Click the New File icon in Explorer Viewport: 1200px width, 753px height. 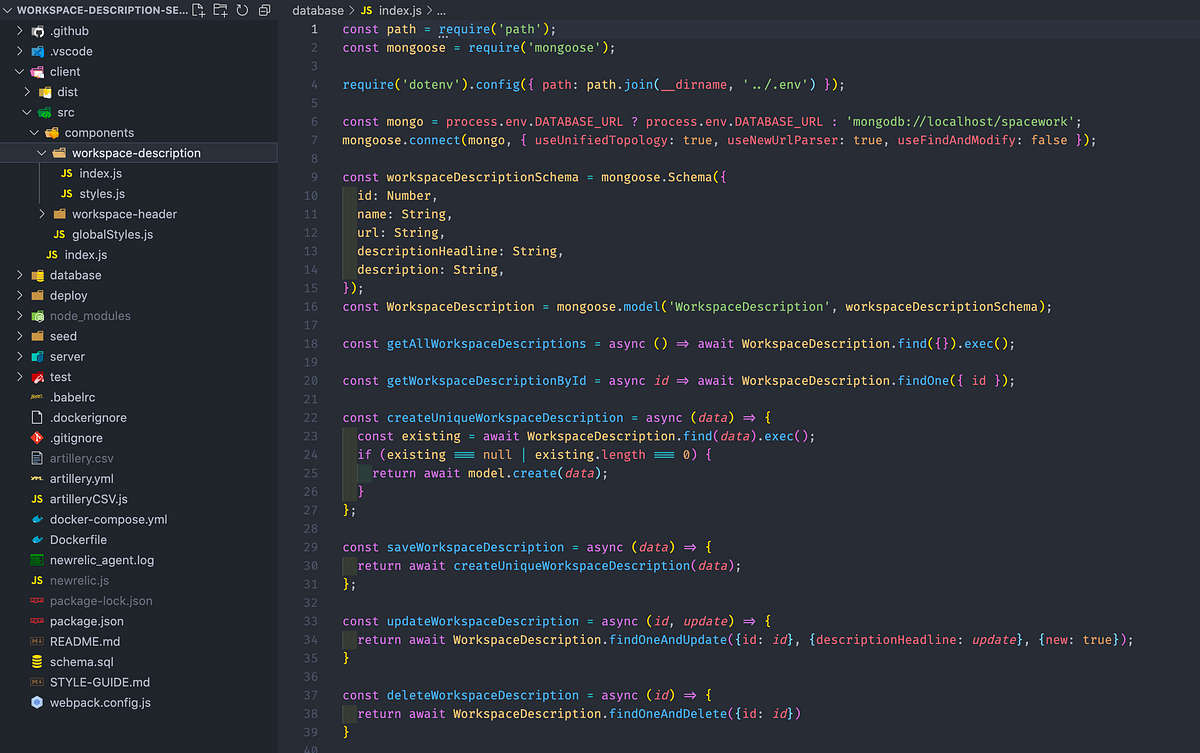pyautogui.click(x=199, y=9)
